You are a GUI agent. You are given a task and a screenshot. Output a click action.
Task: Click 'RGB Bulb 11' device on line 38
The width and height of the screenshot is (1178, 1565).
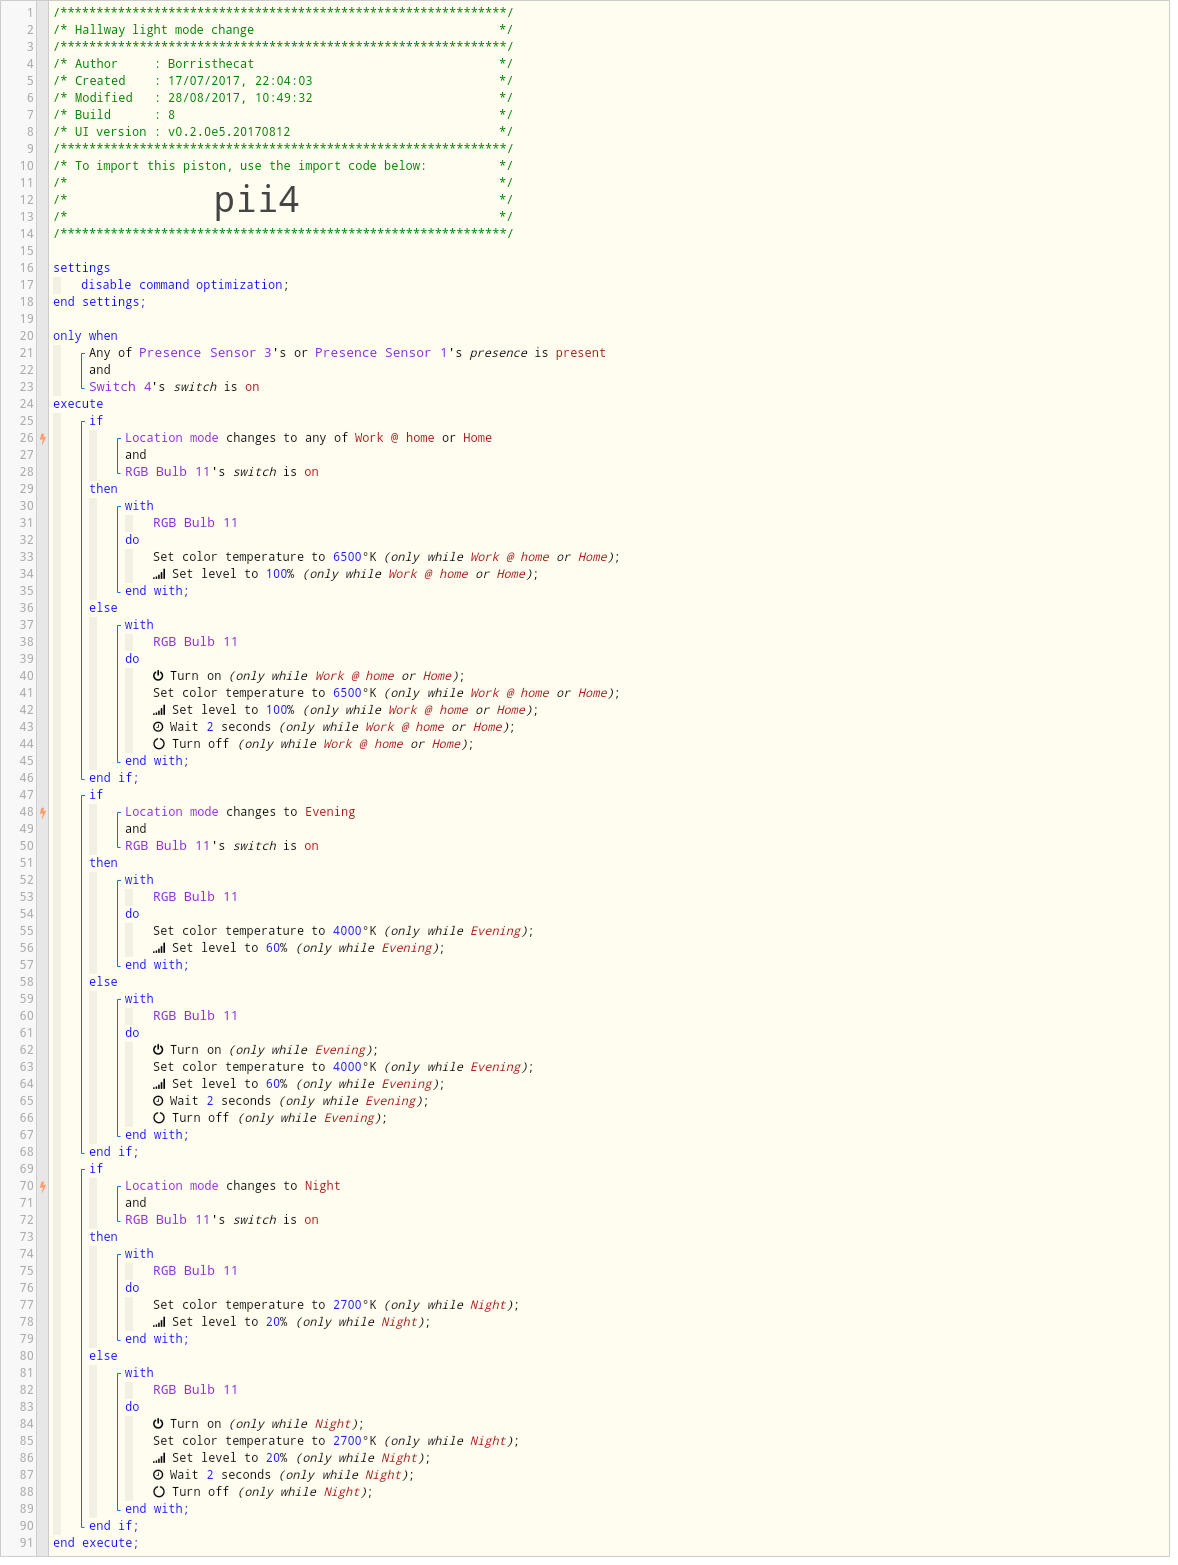195,642
